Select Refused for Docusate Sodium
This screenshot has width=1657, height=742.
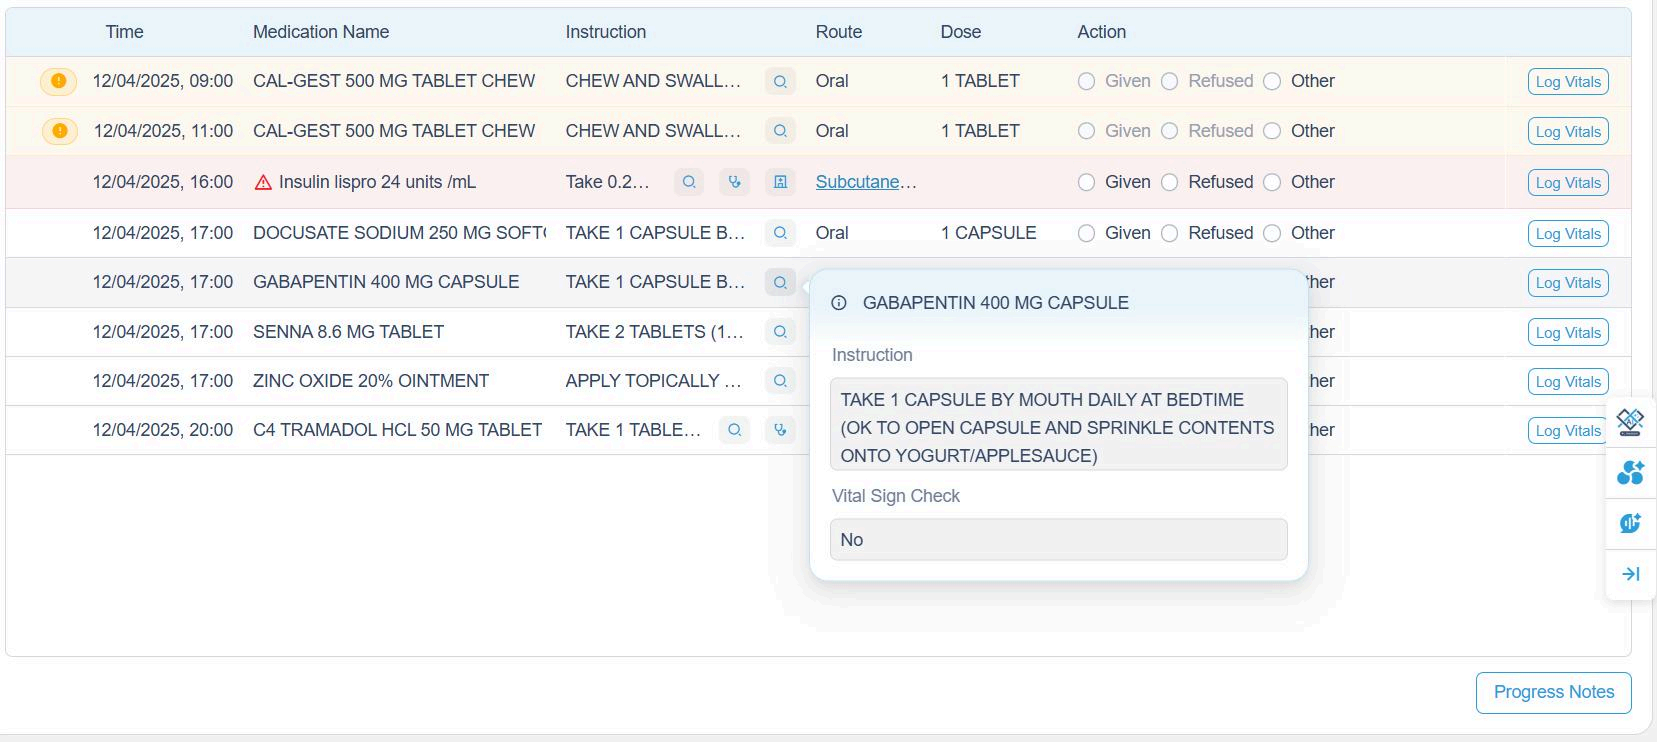[1169, 233]
